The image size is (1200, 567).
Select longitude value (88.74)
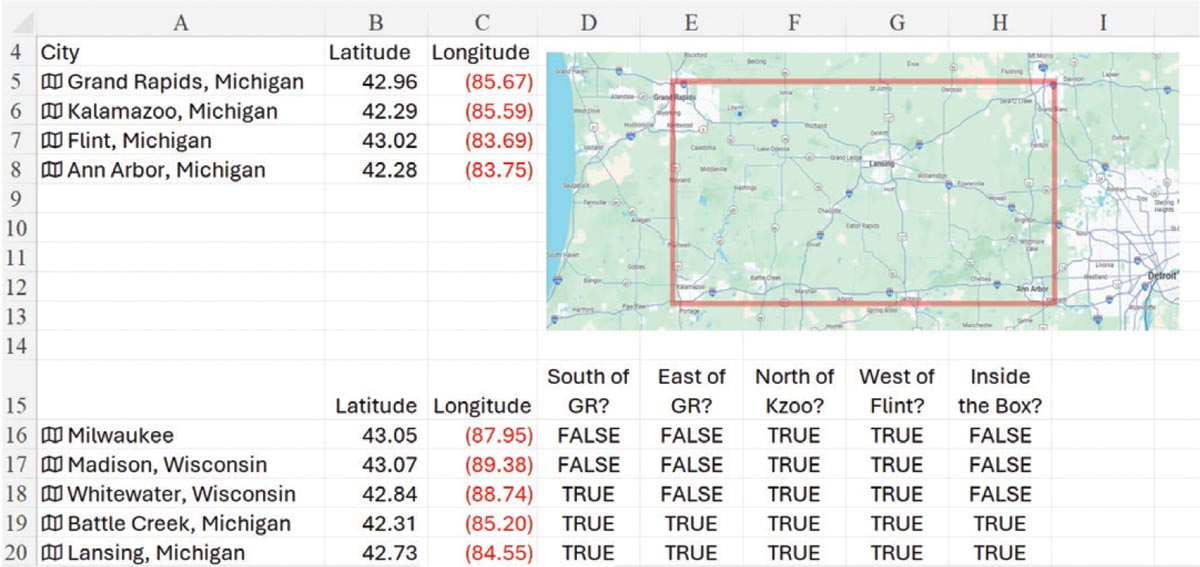(481, 495)
